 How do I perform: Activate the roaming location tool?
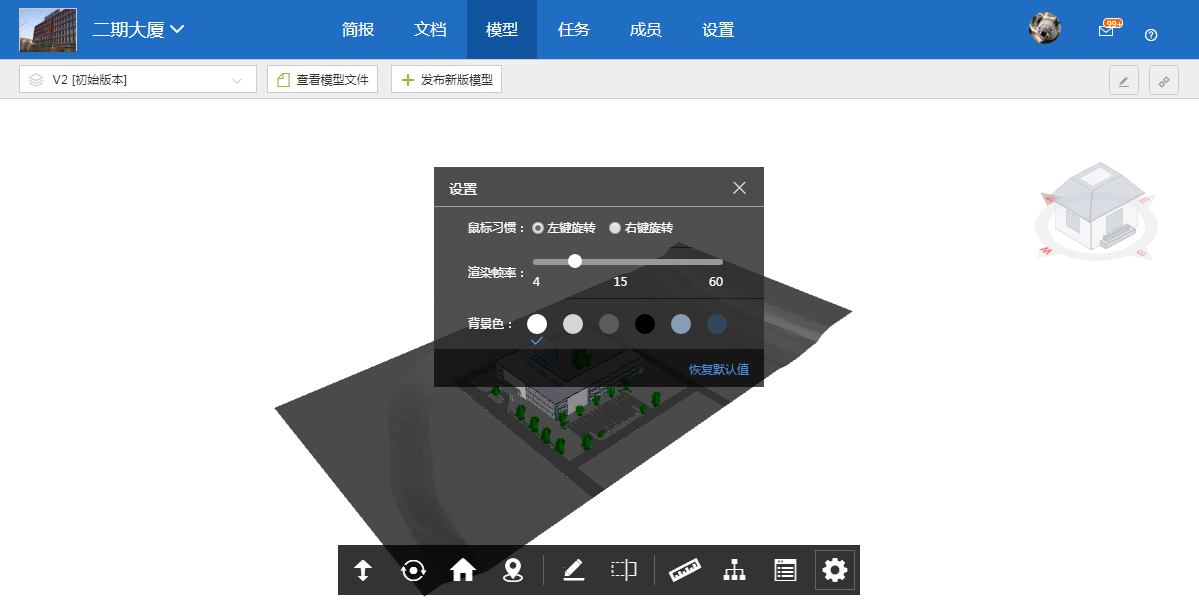(x=512, y=569)
